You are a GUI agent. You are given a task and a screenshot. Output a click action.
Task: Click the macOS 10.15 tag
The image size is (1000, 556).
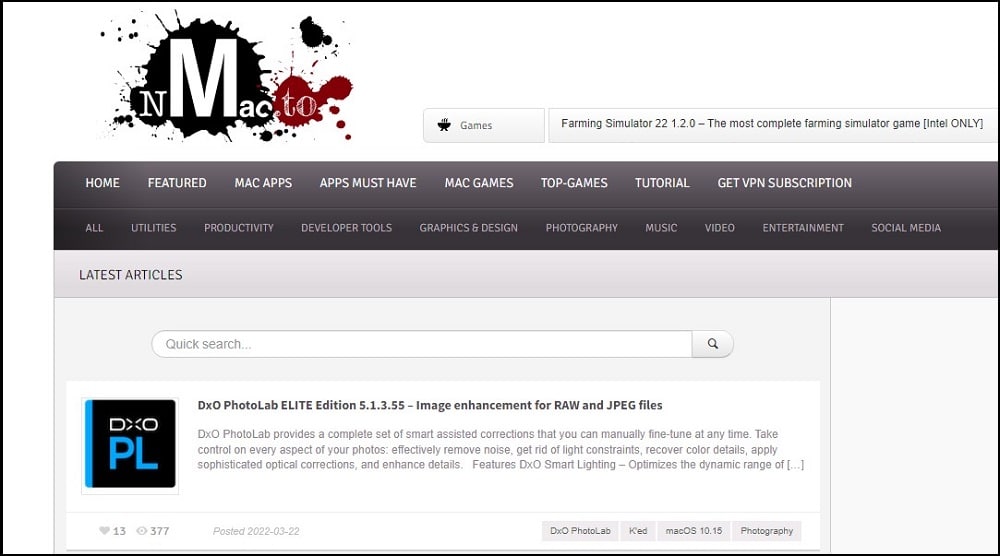(x=693, y=530)
